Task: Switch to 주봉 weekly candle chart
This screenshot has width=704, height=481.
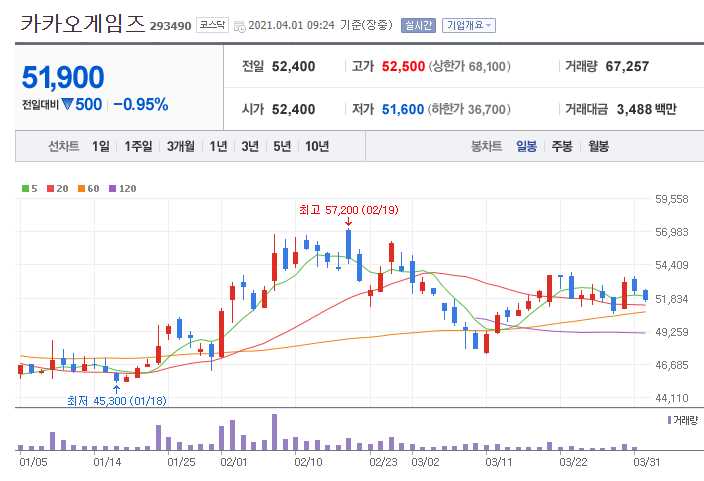Action: [562, 146]
